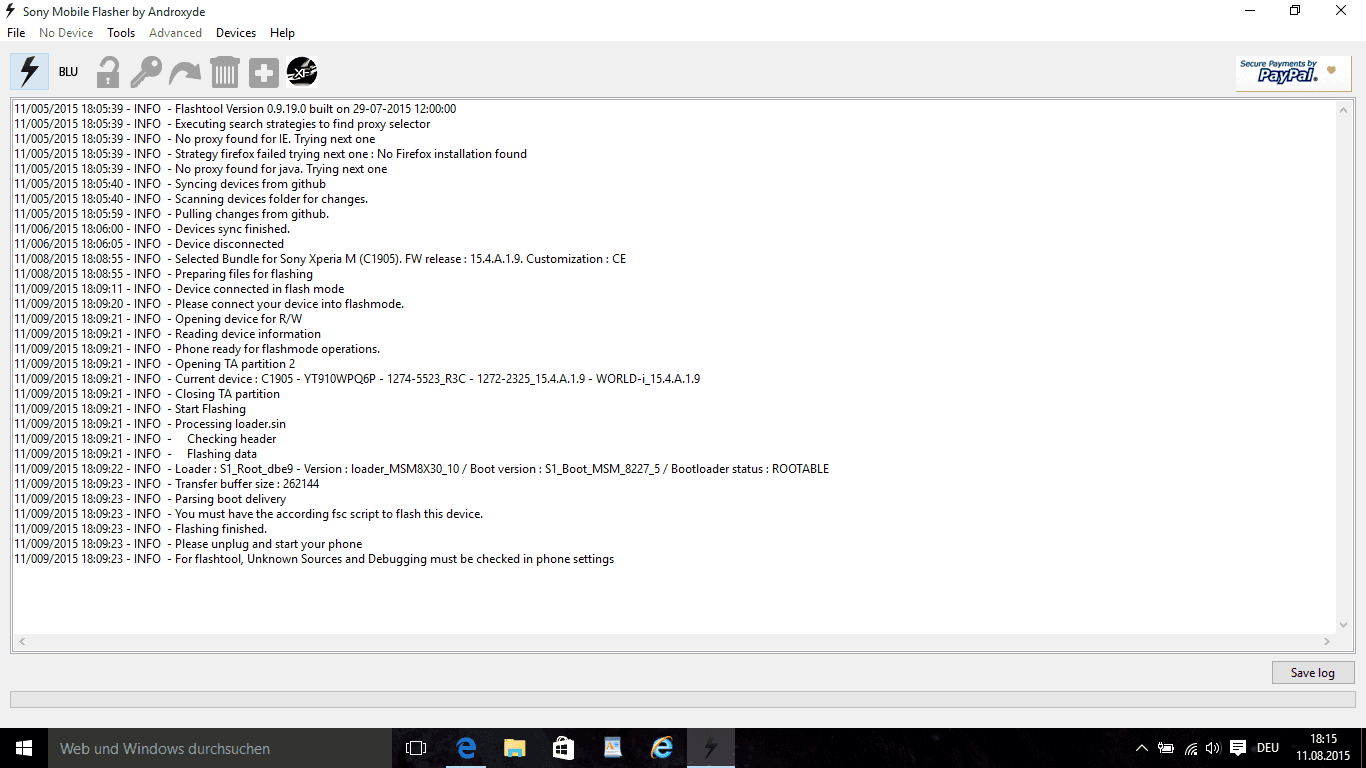Click the log scroll down arrow
The image size is (1366, 768).
(x=1345, y=626)
